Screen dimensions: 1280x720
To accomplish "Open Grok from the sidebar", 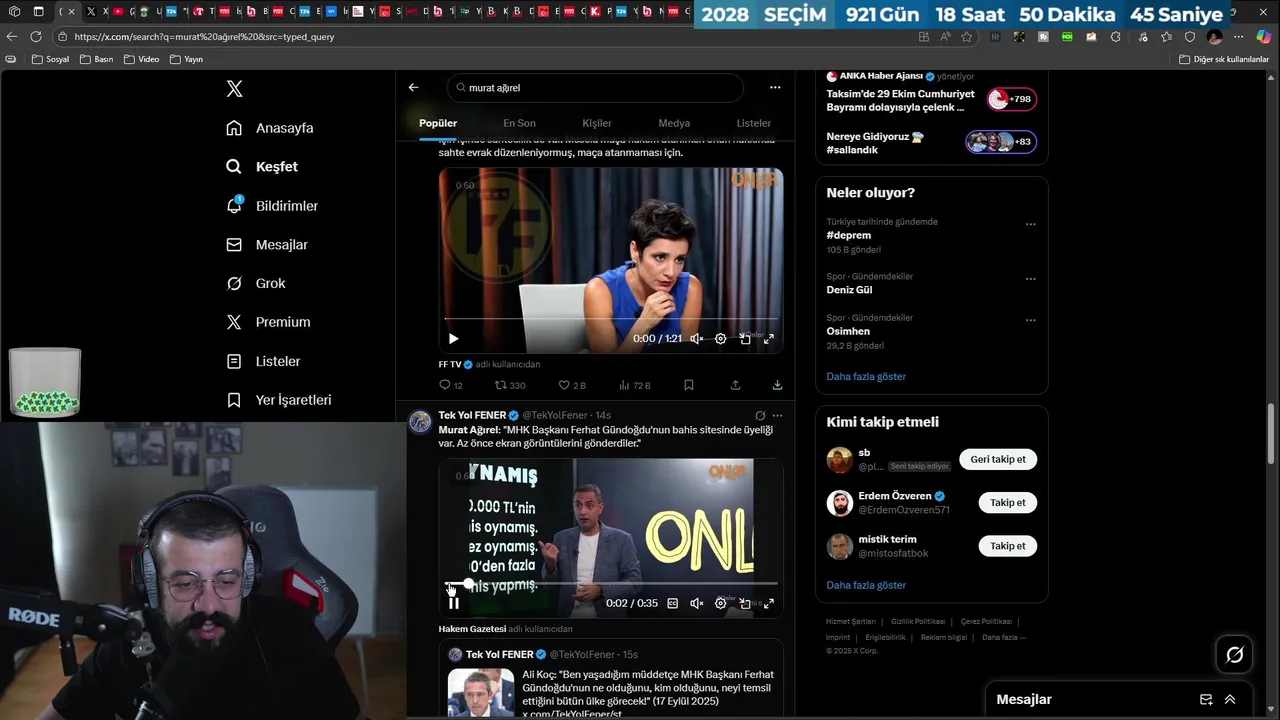I will click(x=256, y=284).
